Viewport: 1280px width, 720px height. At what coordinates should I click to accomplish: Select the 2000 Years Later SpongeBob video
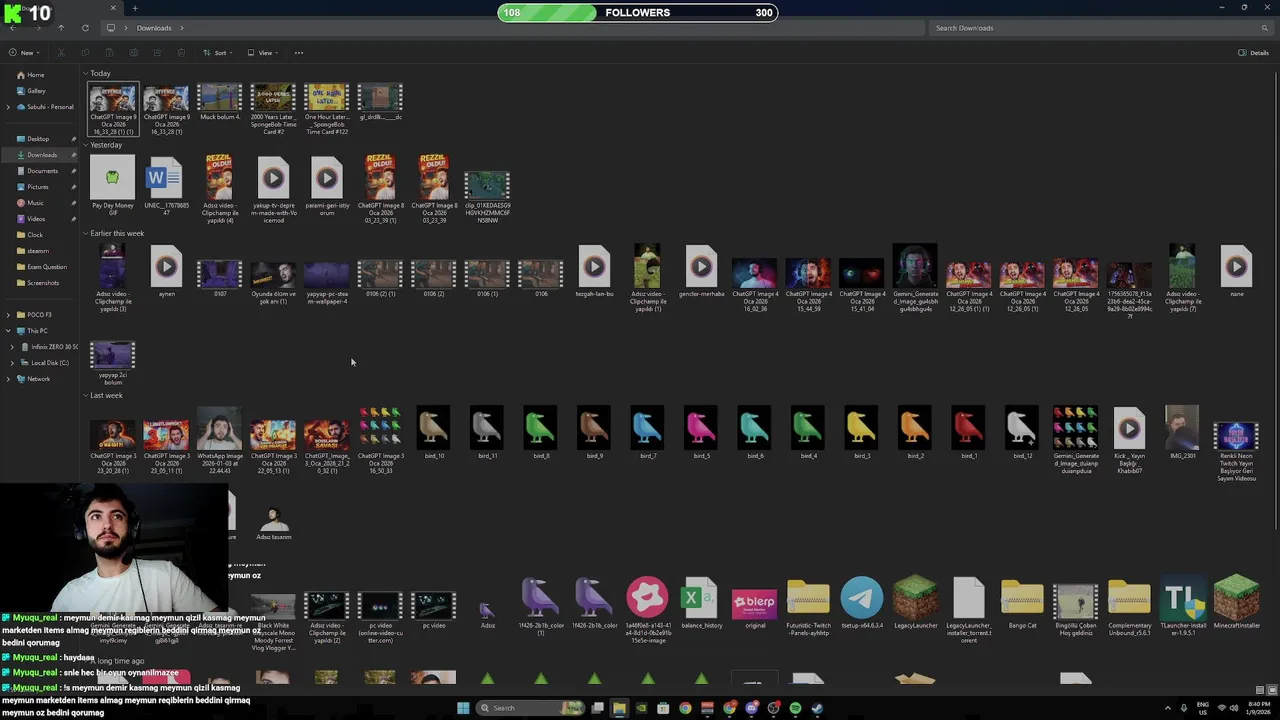tap(273, 109)
